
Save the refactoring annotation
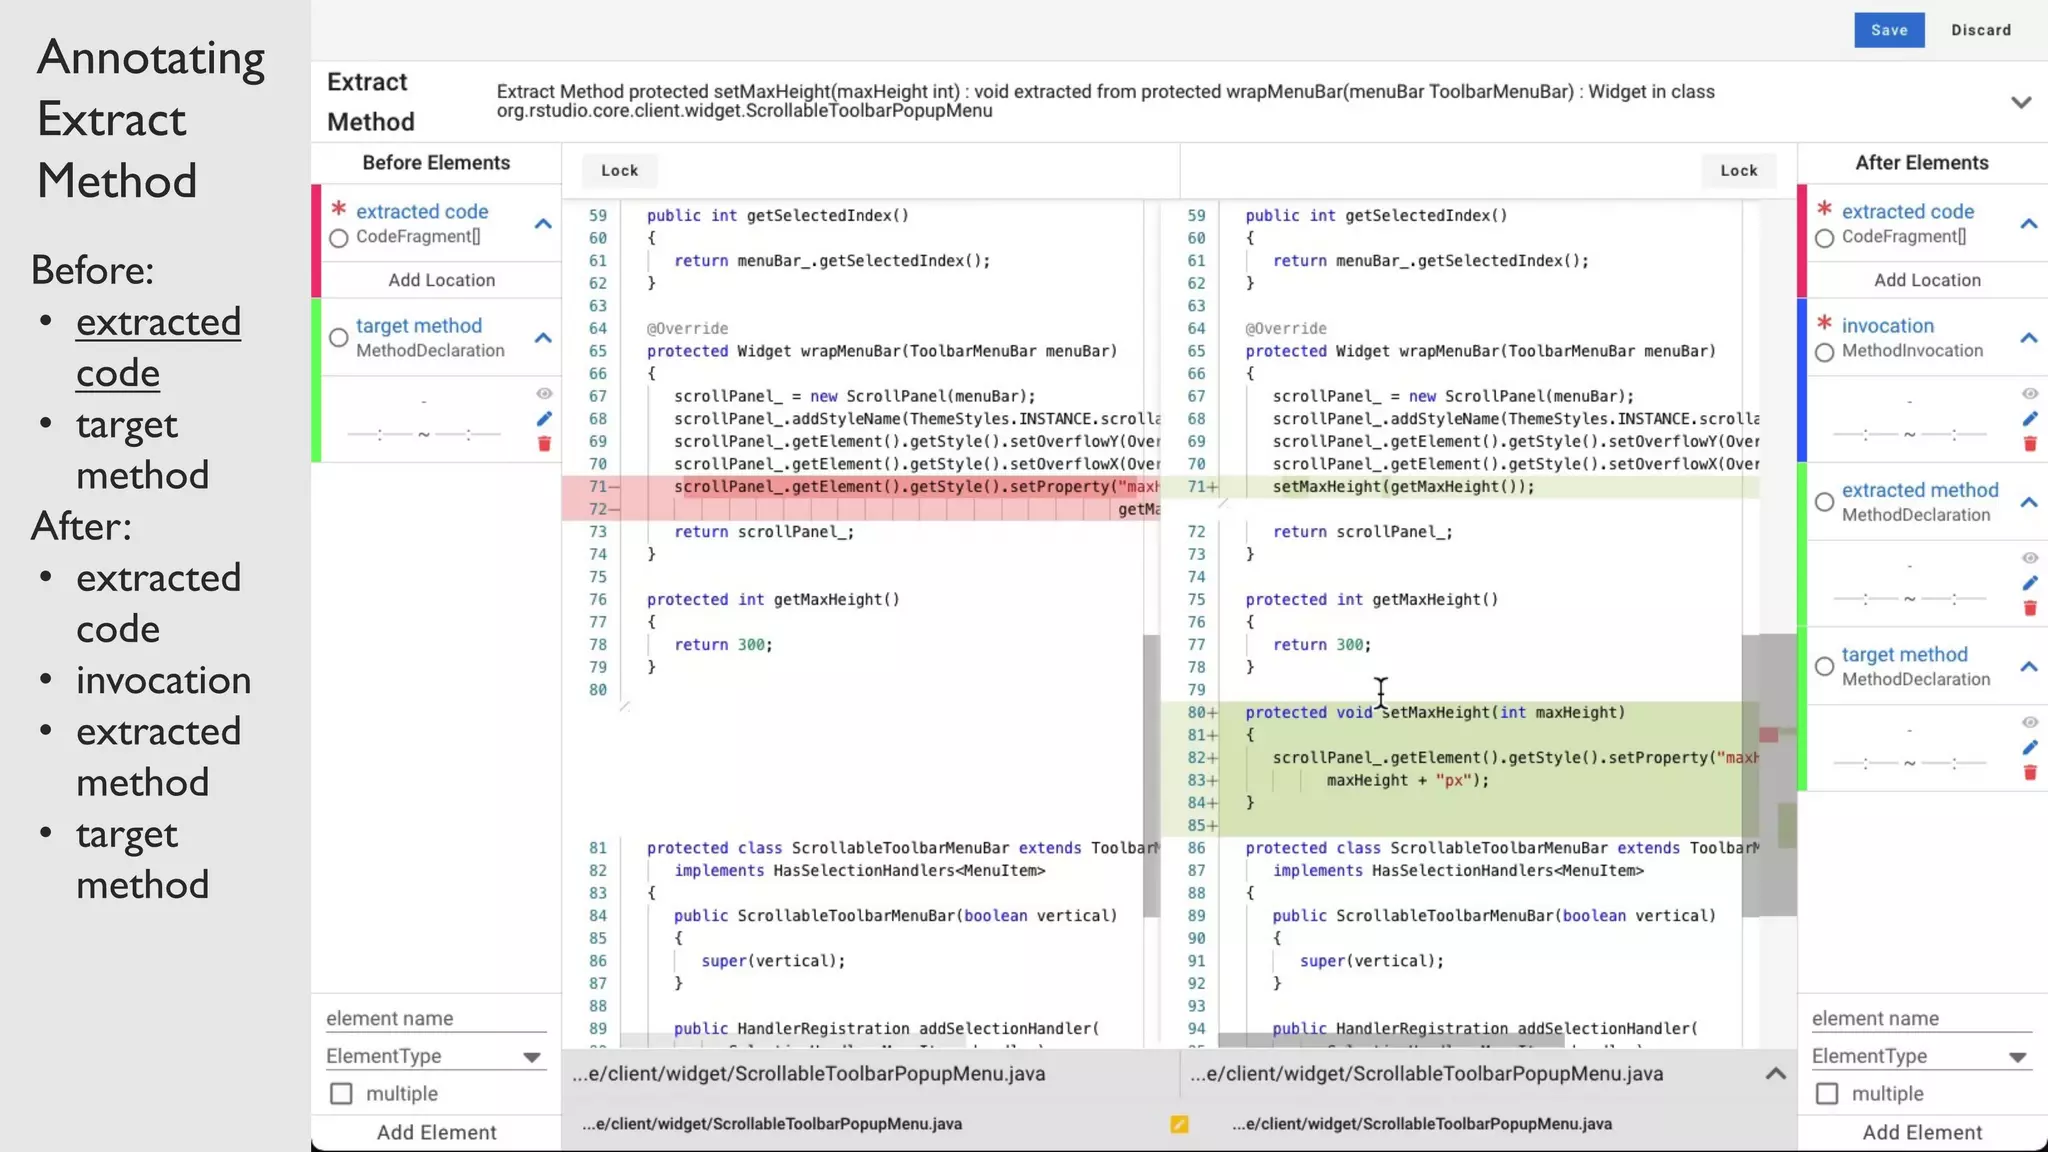(1889, 30)
